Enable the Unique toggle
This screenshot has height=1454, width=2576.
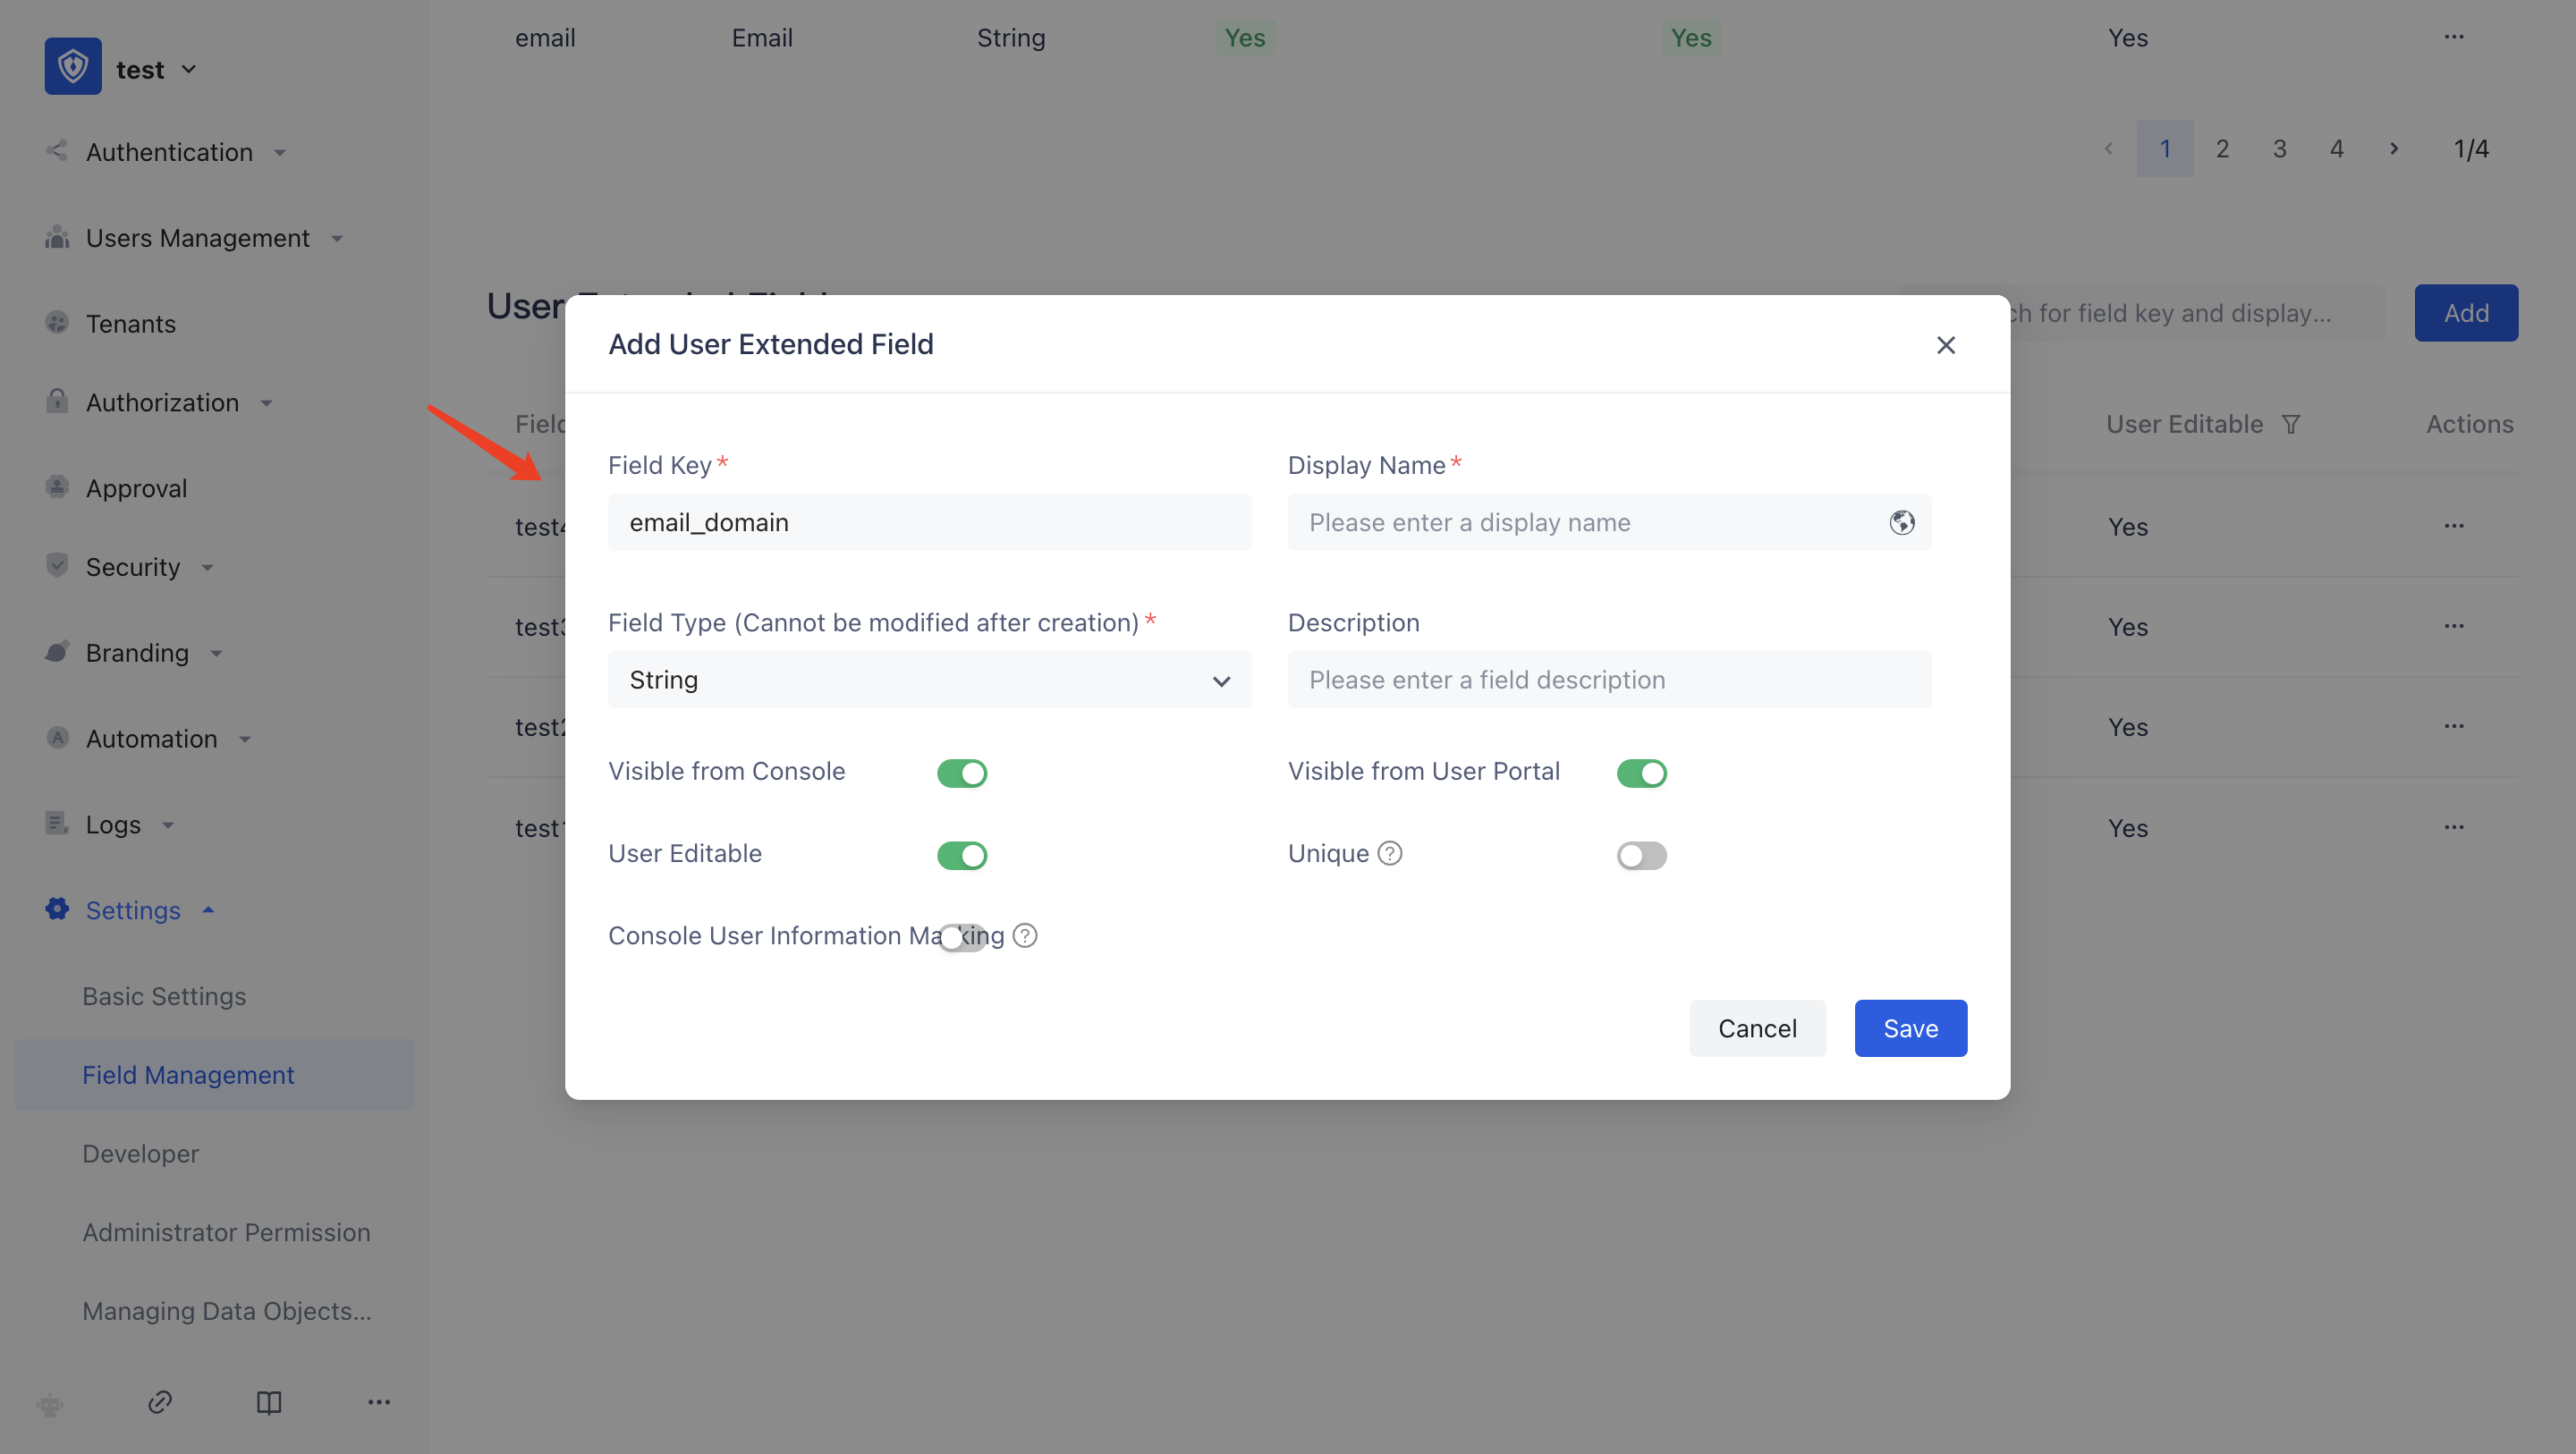point(1641,855)
